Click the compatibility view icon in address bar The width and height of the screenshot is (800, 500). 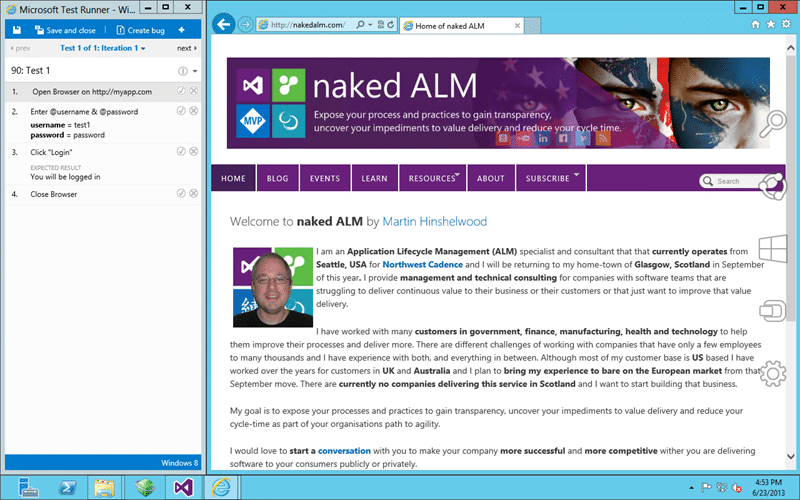(381, 24)
